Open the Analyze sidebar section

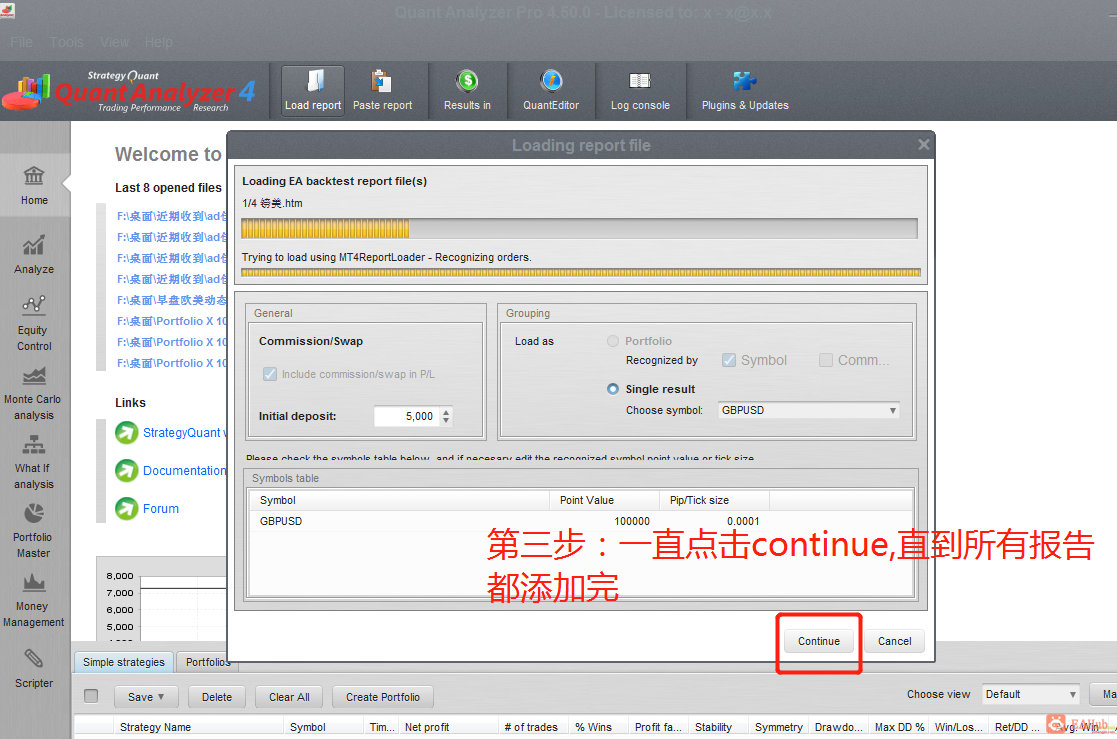pos(34,254)
